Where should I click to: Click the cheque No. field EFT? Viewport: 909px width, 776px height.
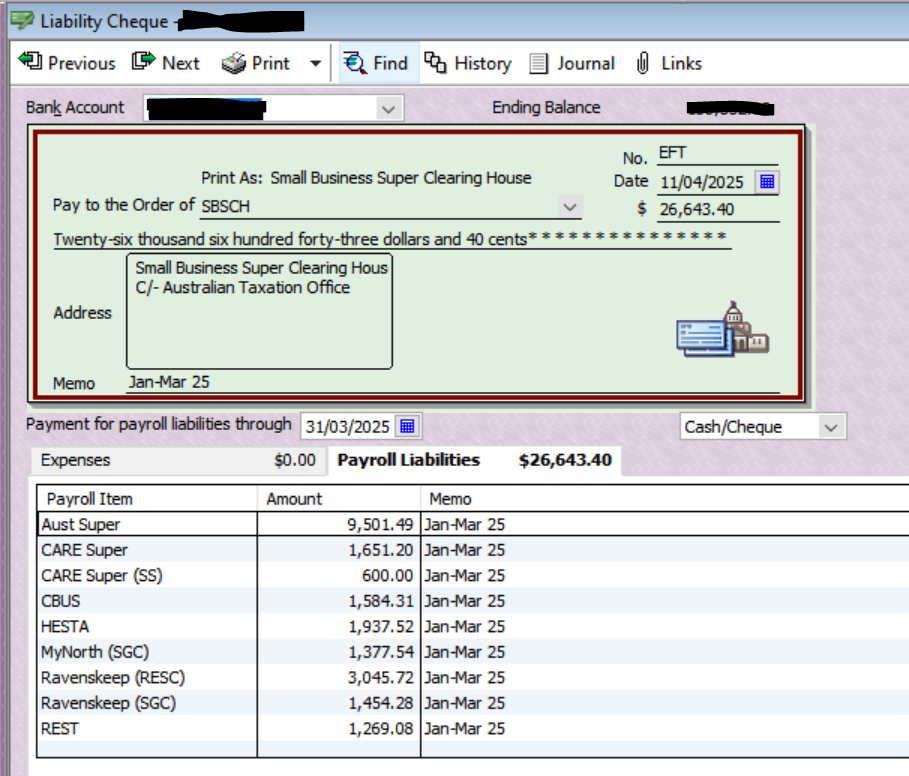(x=717, y=153)
